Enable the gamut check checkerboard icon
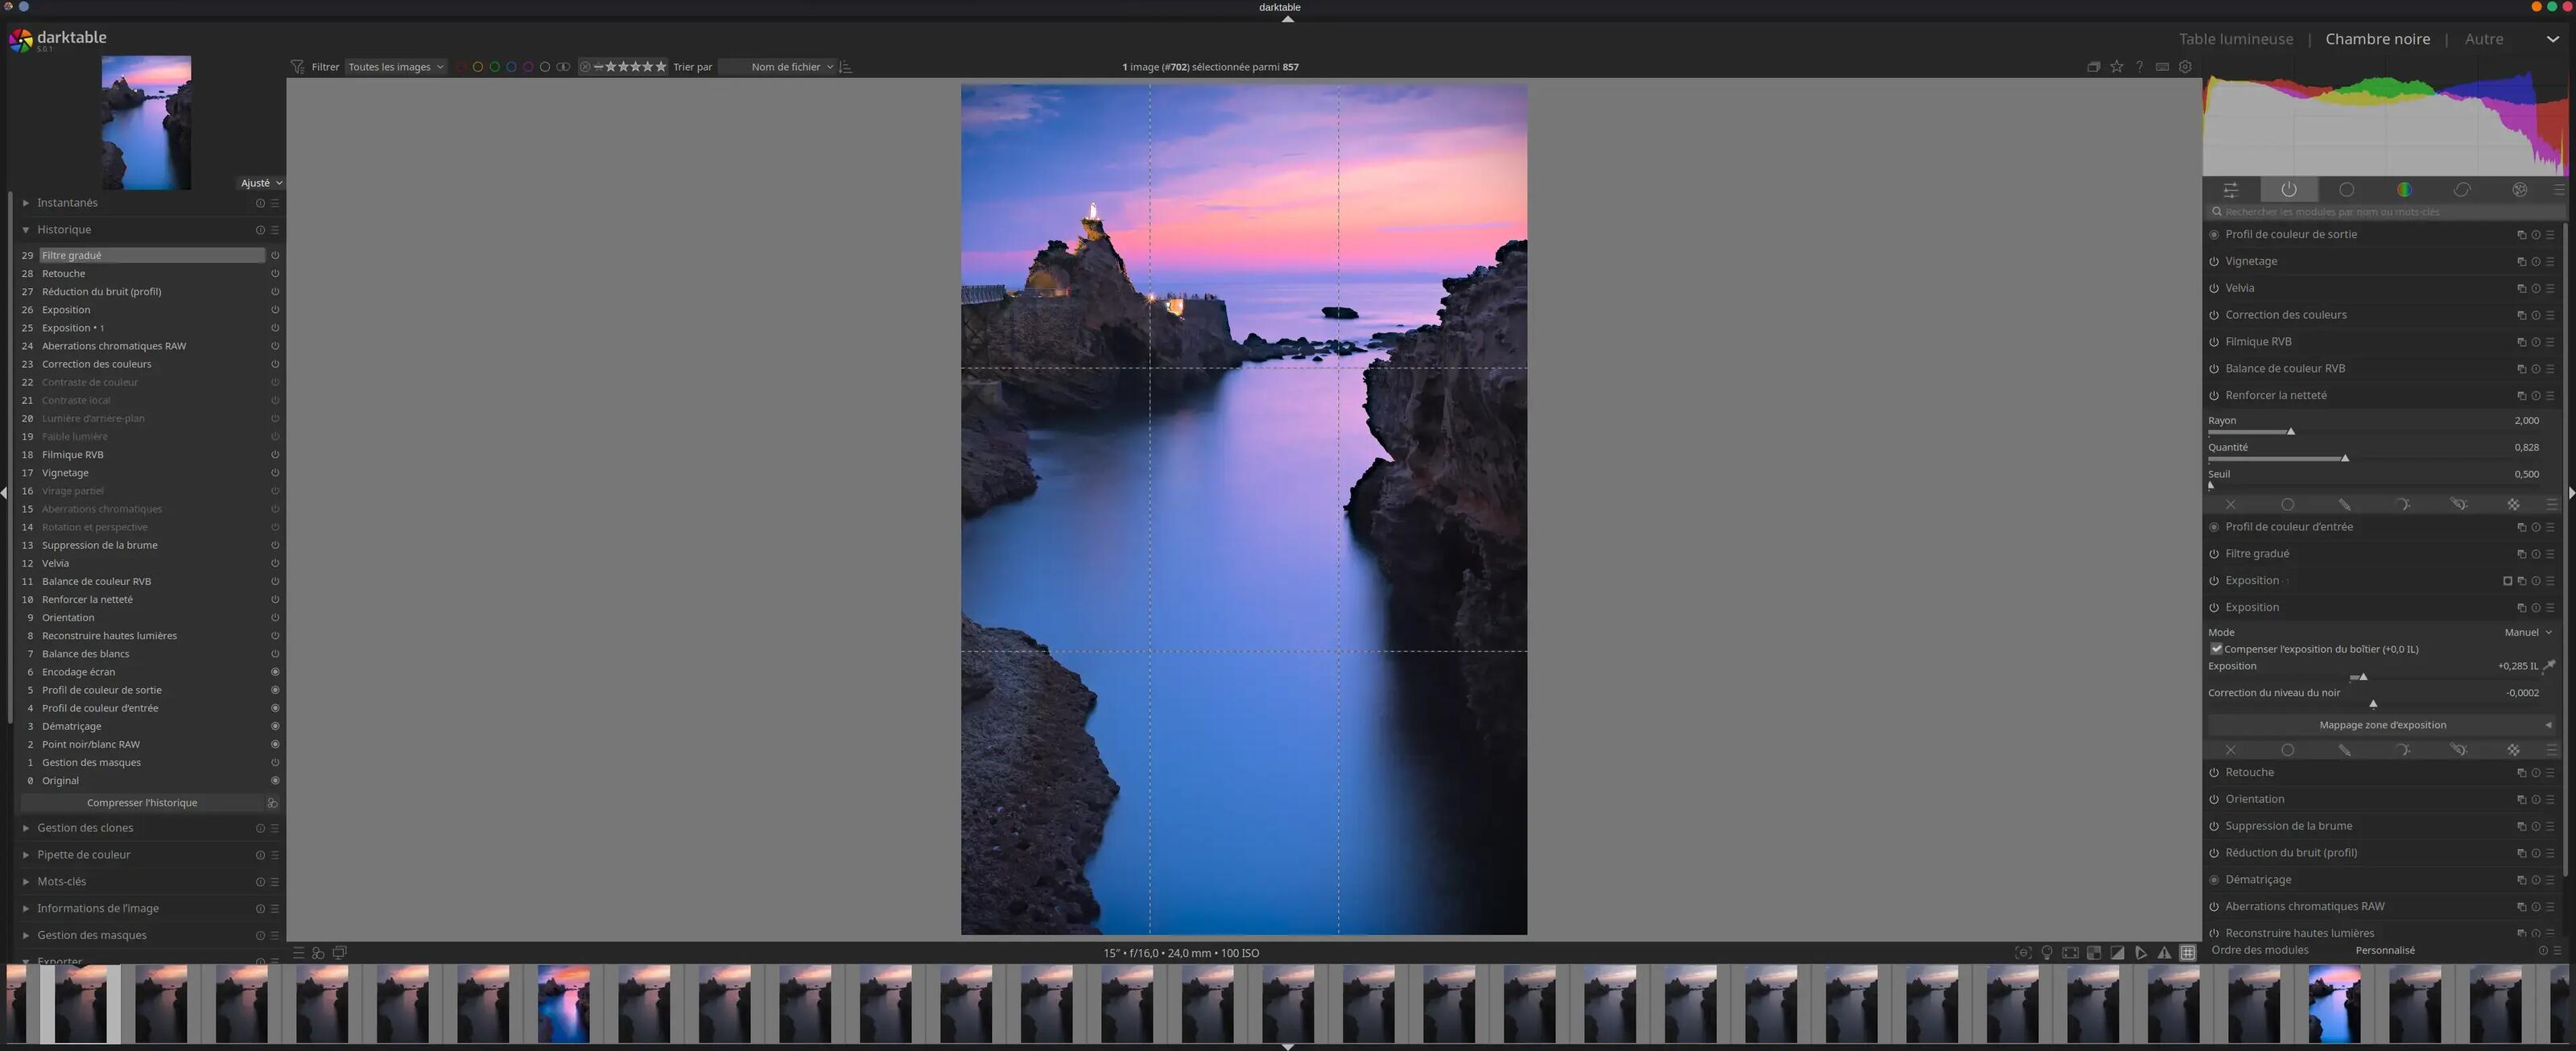Screen dimensions: 2576x1051 (x=2094, y=952)
